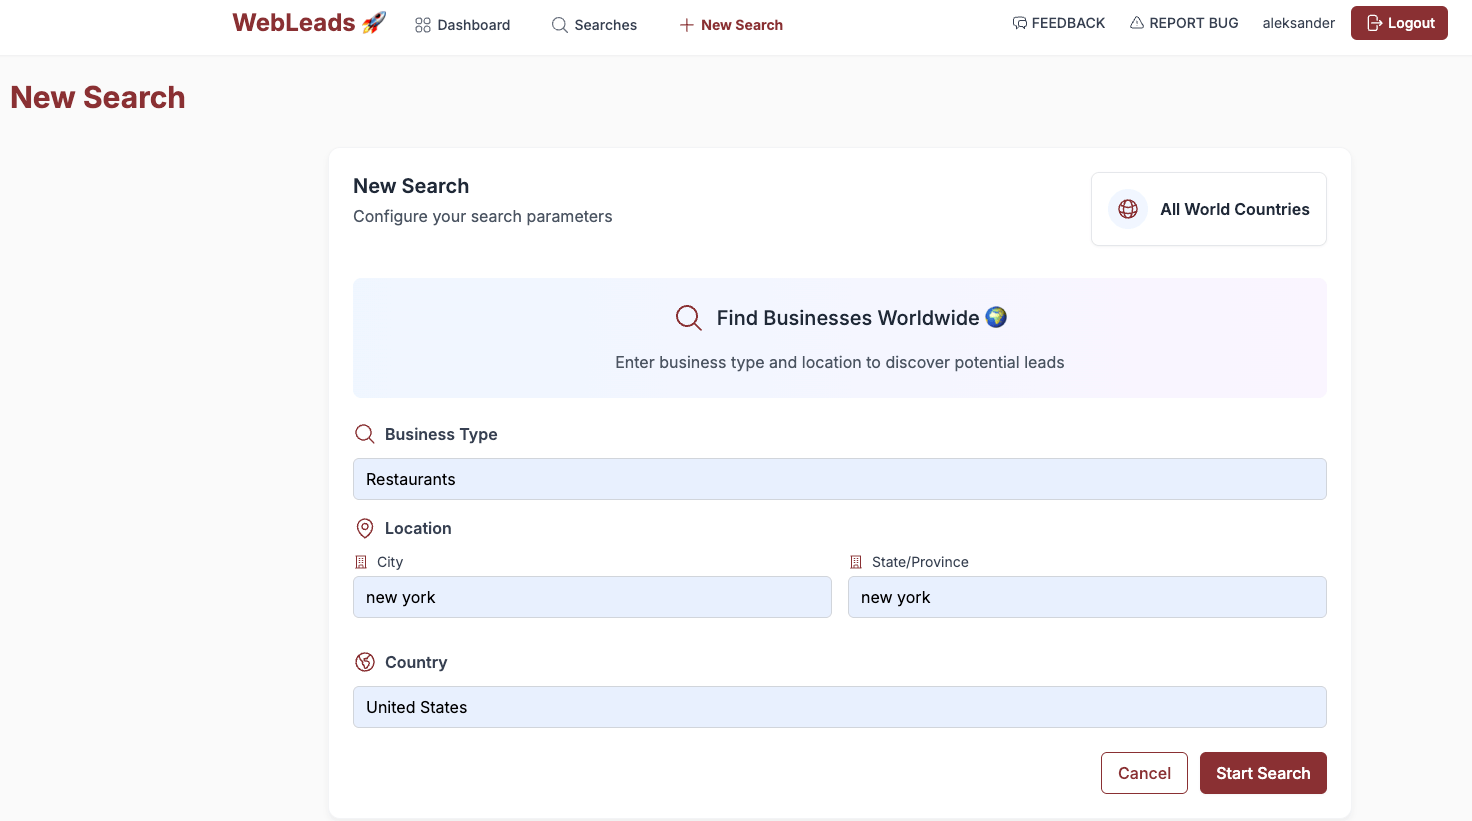The width and height of the screenshot is (1472, 821).
Task: Select New Search in the top navigation
Action: 731,25
